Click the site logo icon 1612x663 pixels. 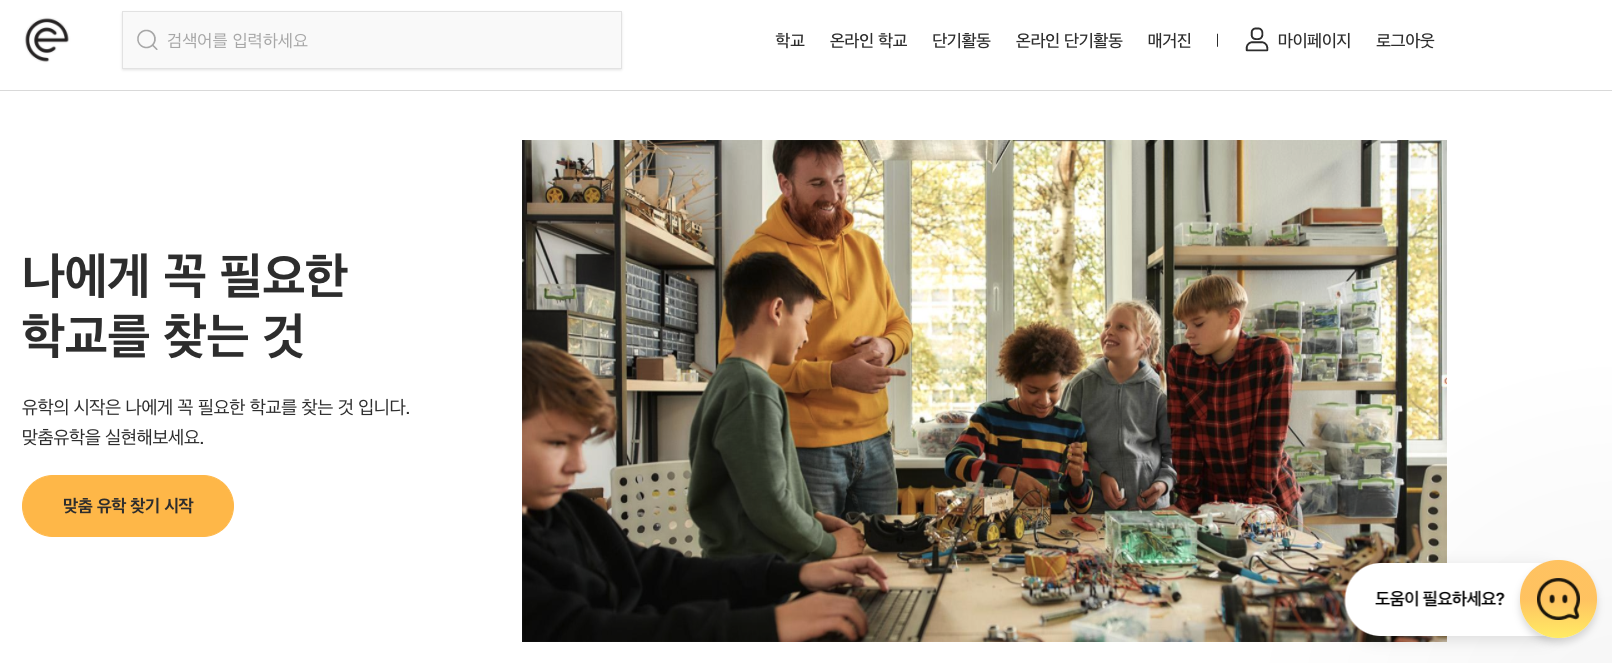pyautogui.click(x=47, y=40)
